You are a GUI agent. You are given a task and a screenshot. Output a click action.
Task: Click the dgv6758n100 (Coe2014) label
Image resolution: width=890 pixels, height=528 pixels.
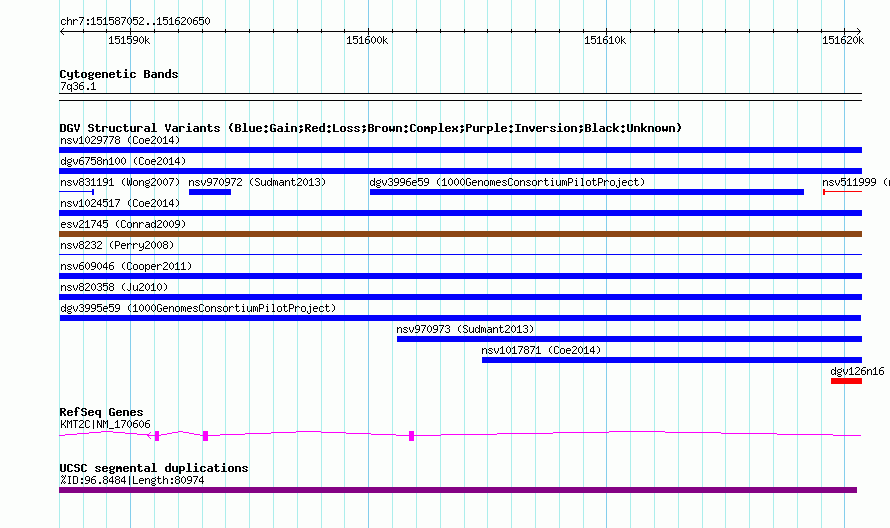(123, 161)
